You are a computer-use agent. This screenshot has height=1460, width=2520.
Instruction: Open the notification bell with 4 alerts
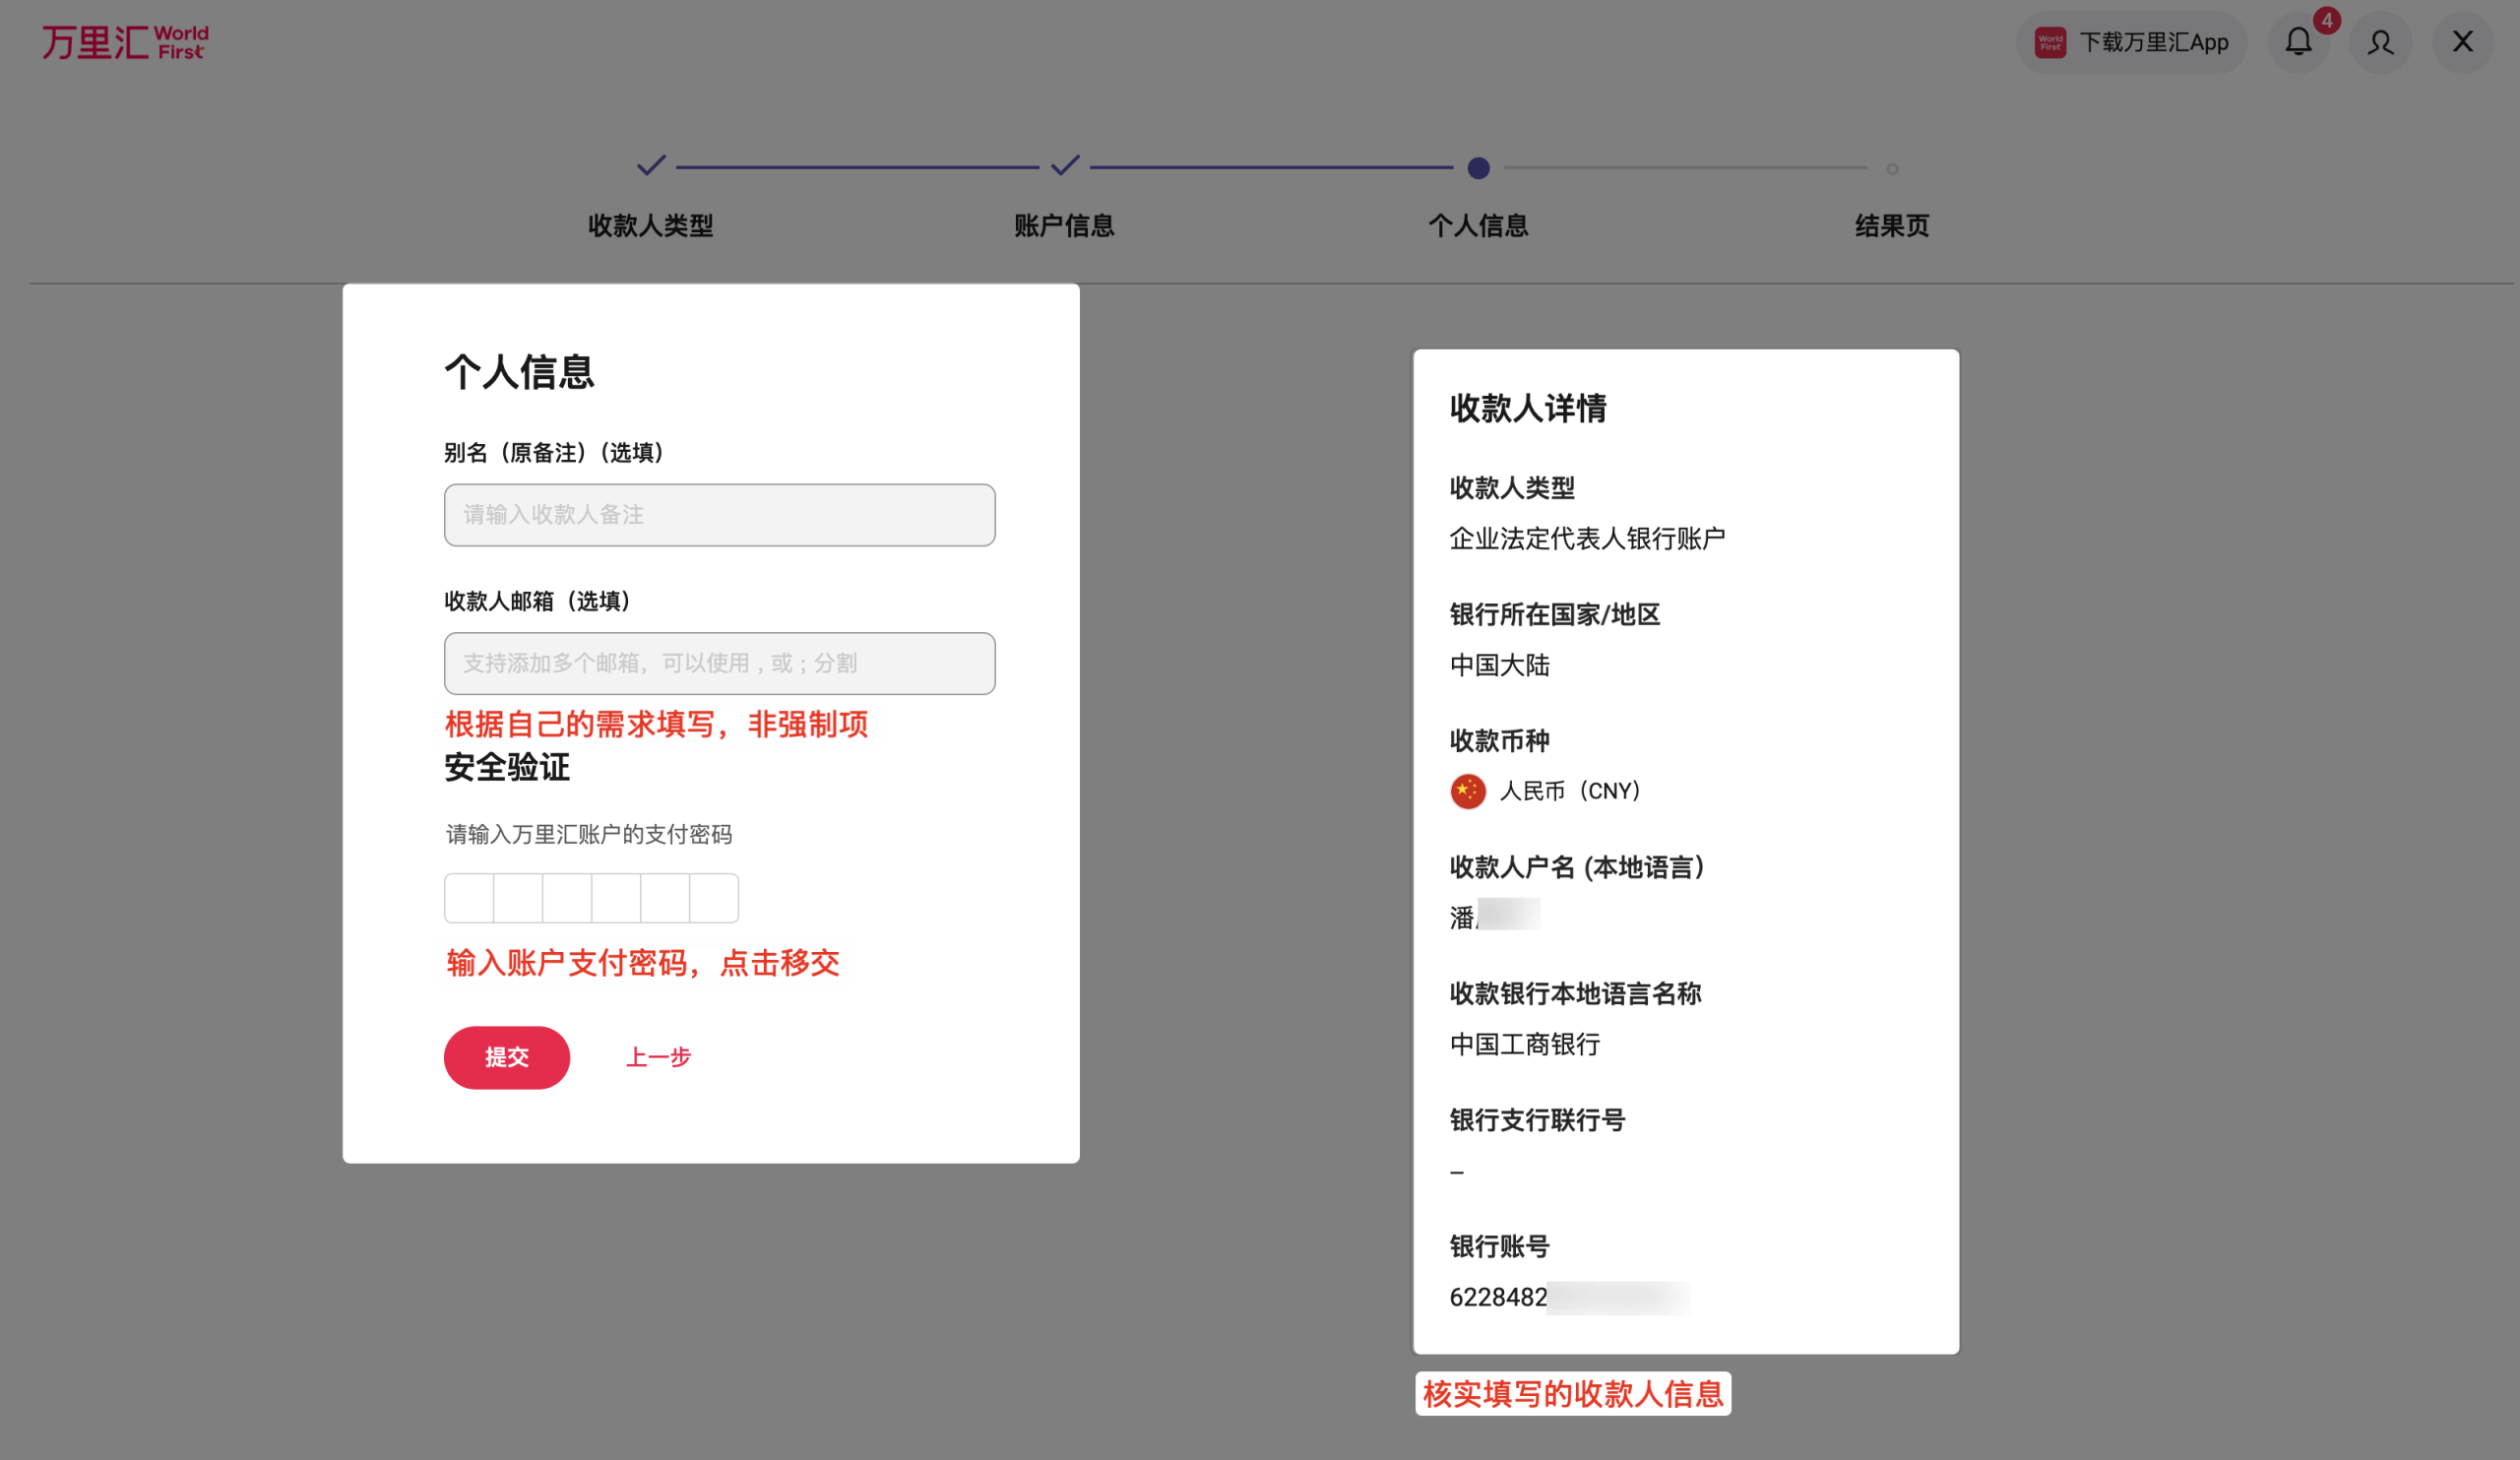(x=2299, y=42)
